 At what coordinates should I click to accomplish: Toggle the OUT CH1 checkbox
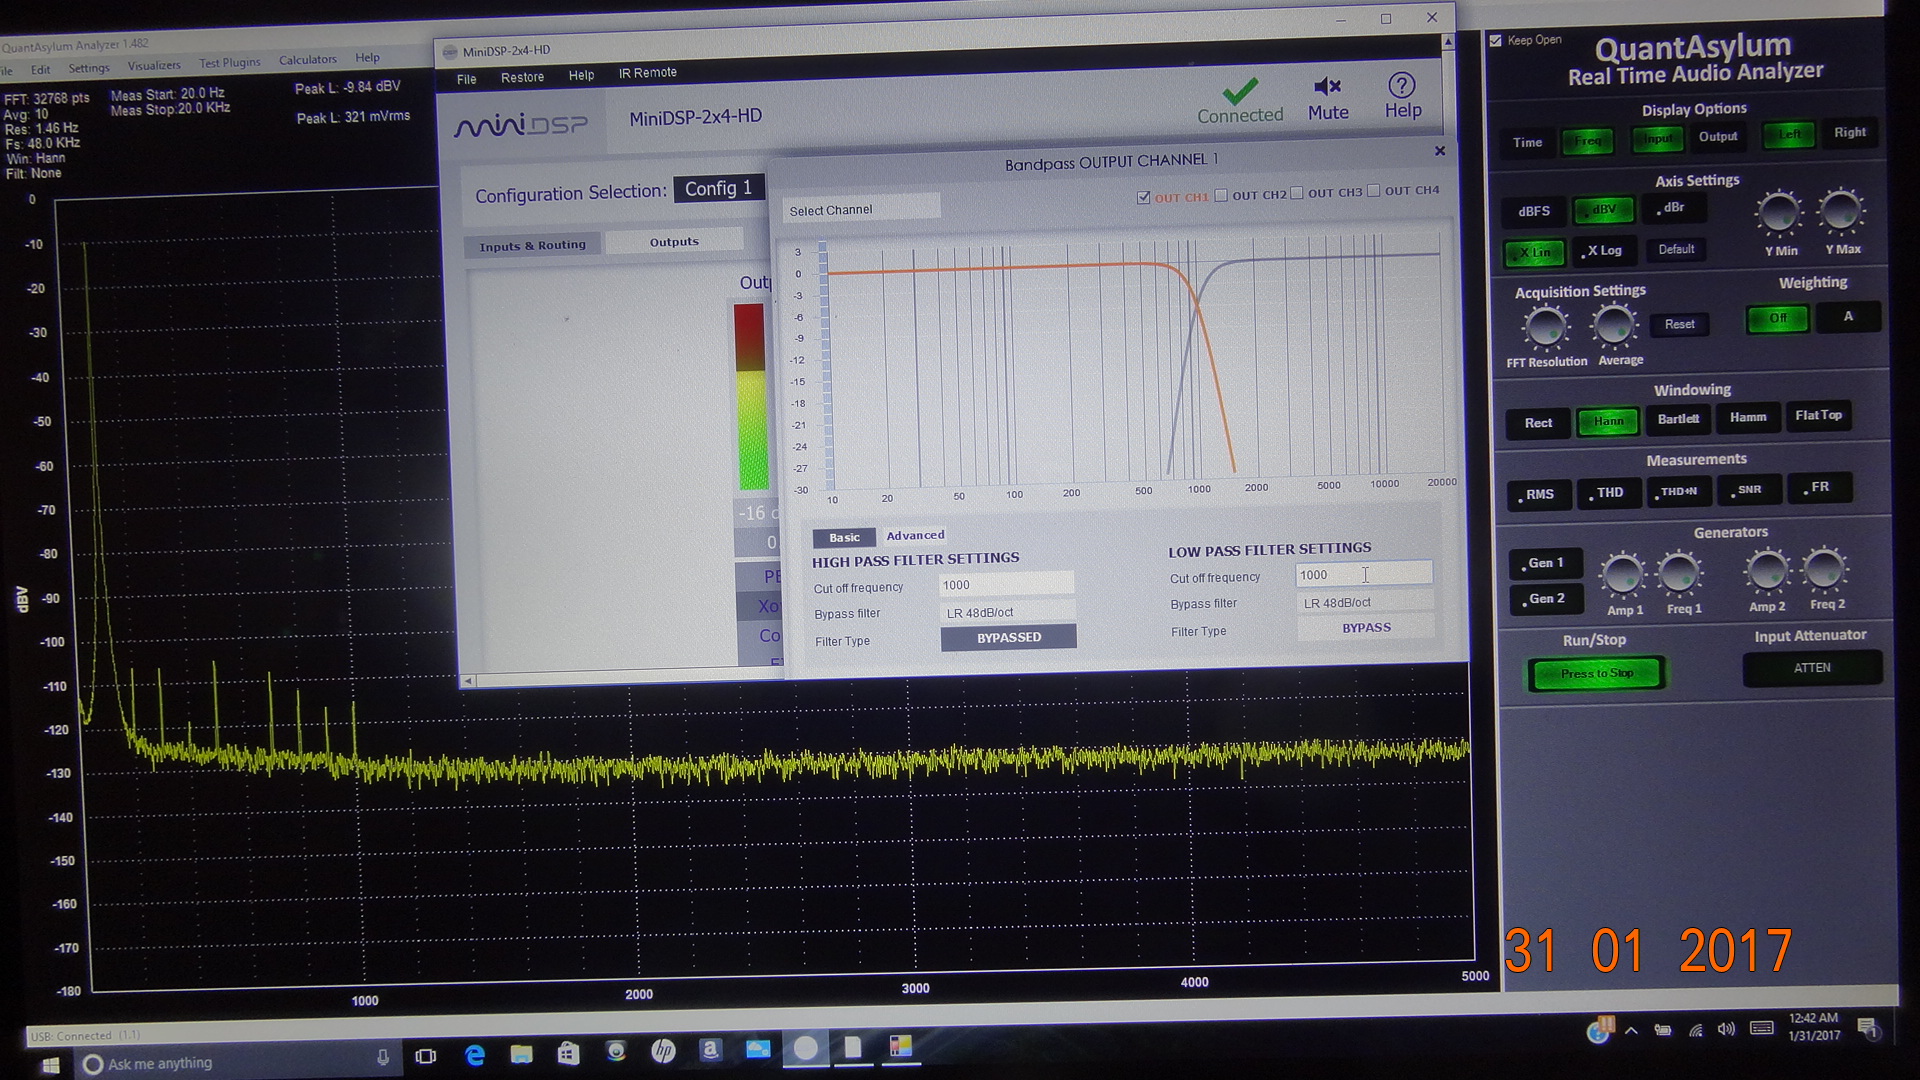pos(1143,197)
